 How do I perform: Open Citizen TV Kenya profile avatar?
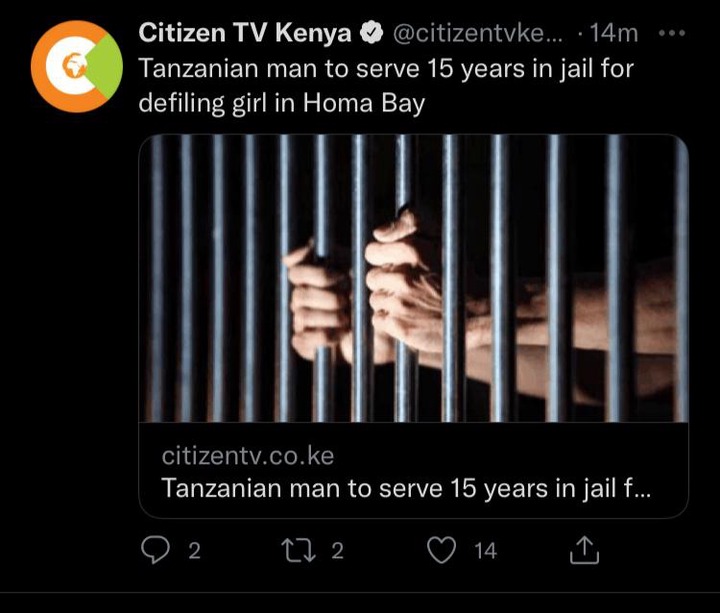(x=77, y=67)
